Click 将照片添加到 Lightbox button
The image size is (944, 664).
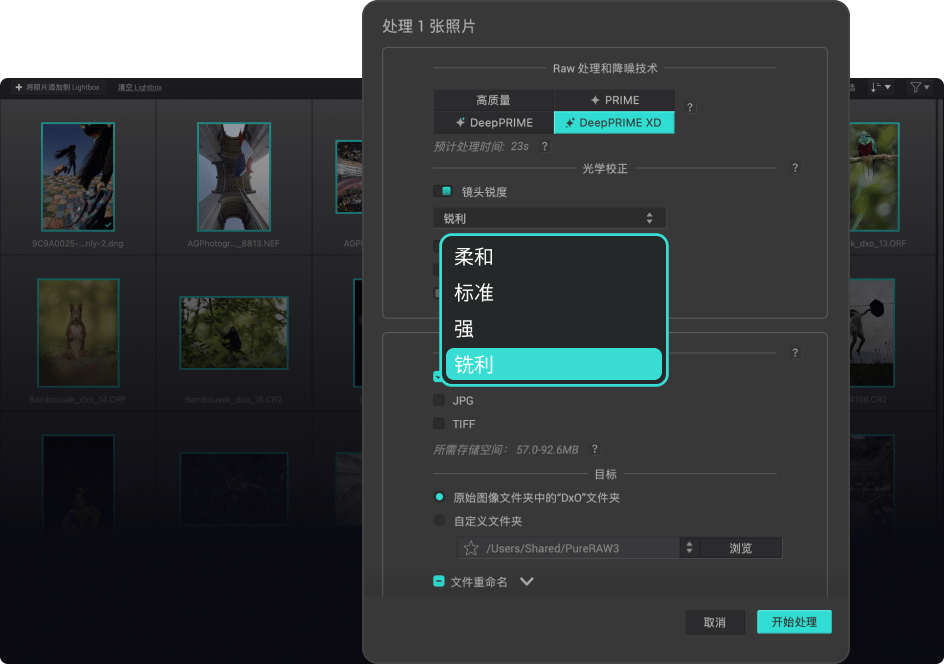point(58,87)
